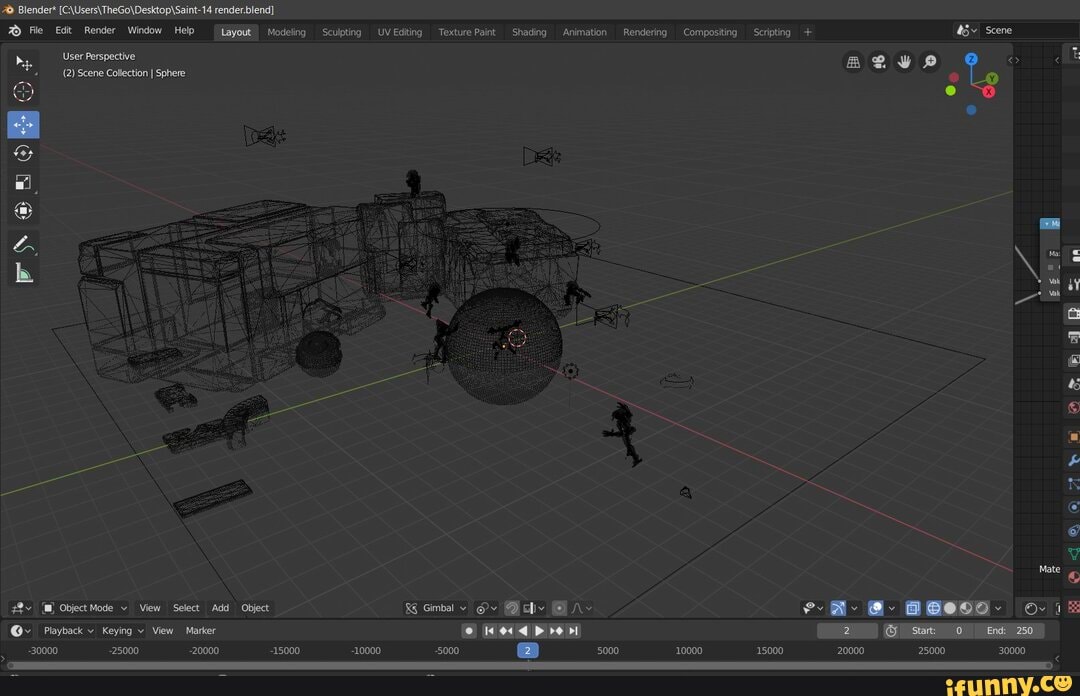Switch viewport to rendered shading

coord(983,607)
